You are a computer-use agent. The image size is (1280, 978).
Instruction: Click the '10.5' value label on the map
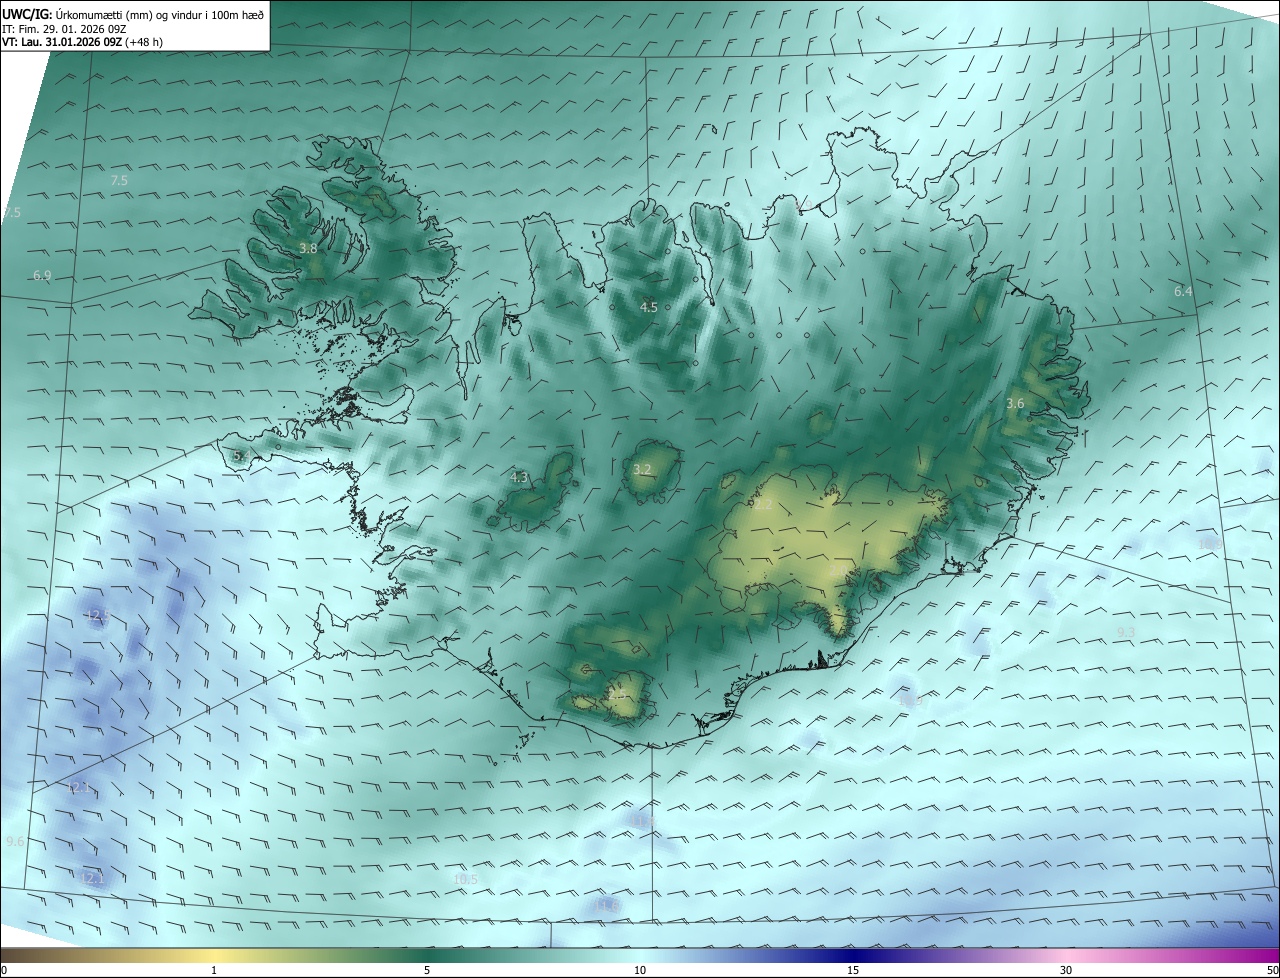466,880
